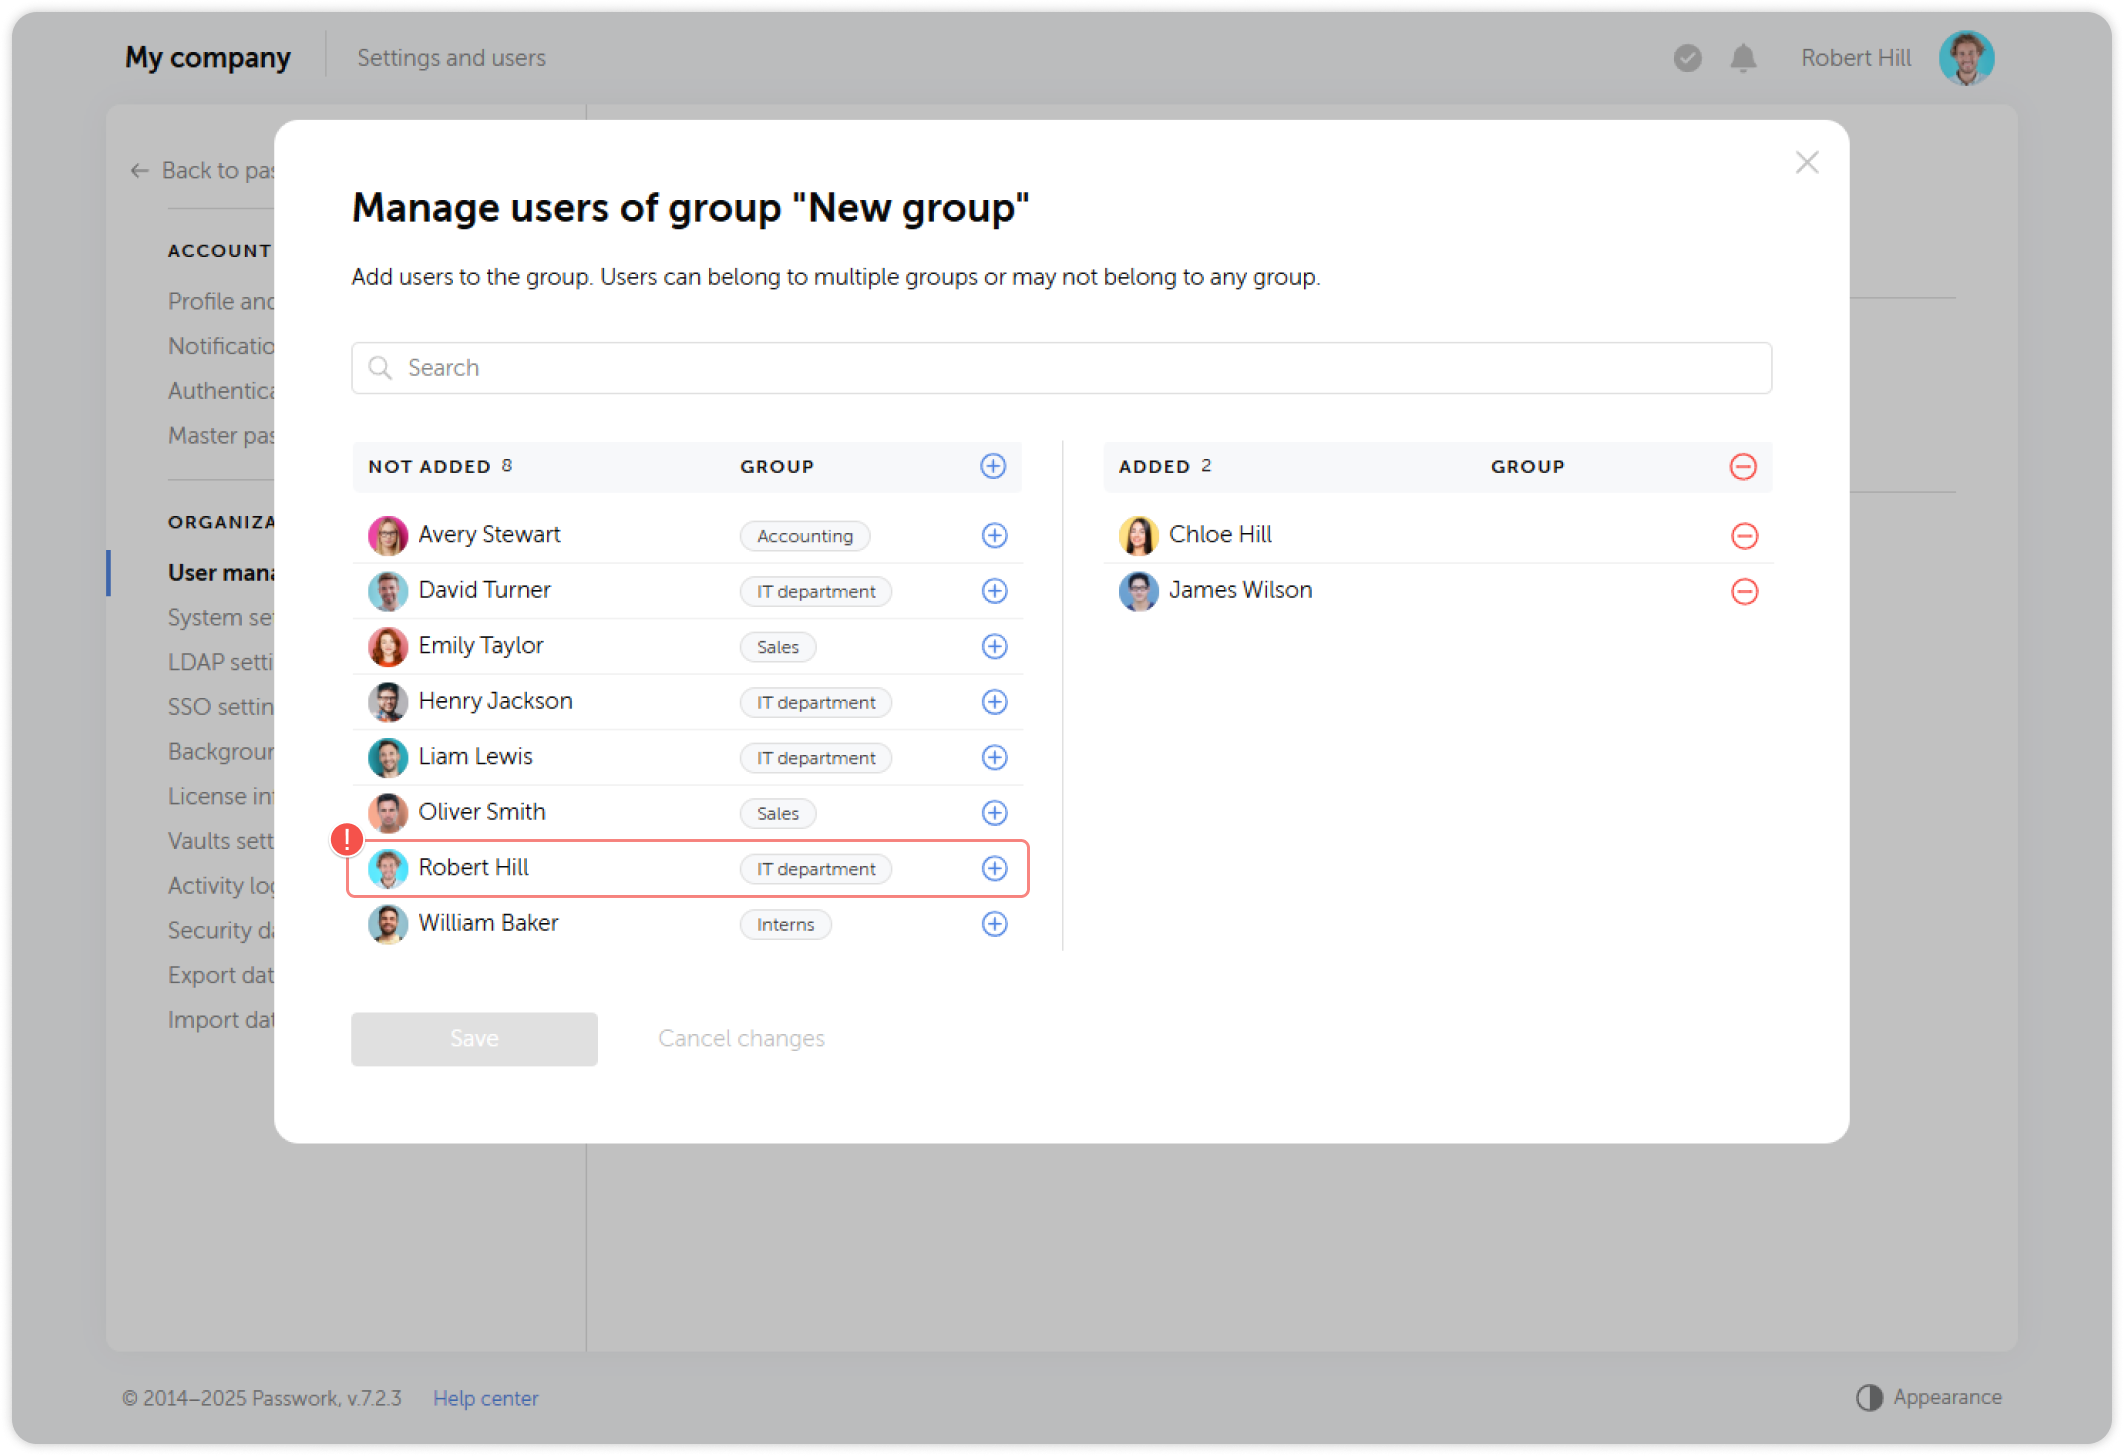This screenshot has width=2124, height=1456.
Task: Cancel changes to the group
Action: click(x=740, y=1038)
